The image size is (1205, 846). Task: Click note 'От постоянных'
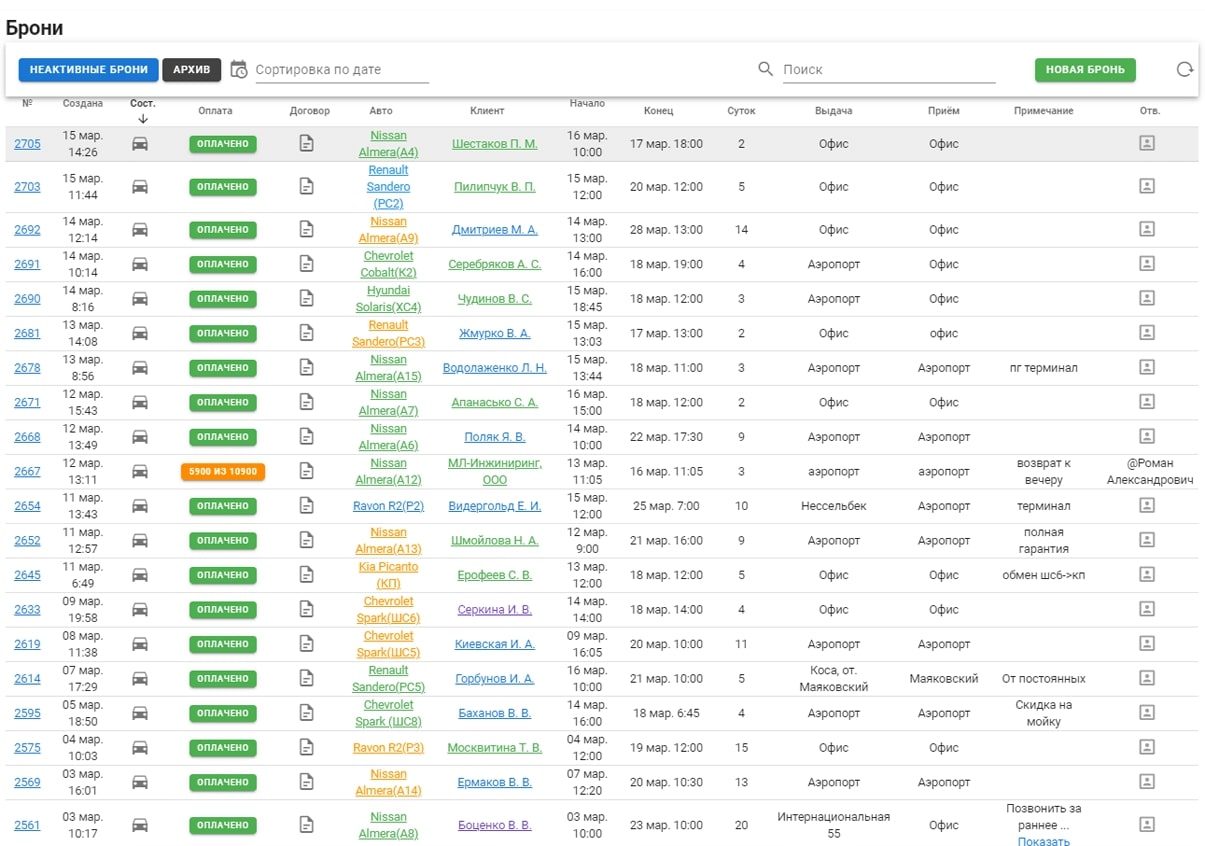pos(1043,678)
